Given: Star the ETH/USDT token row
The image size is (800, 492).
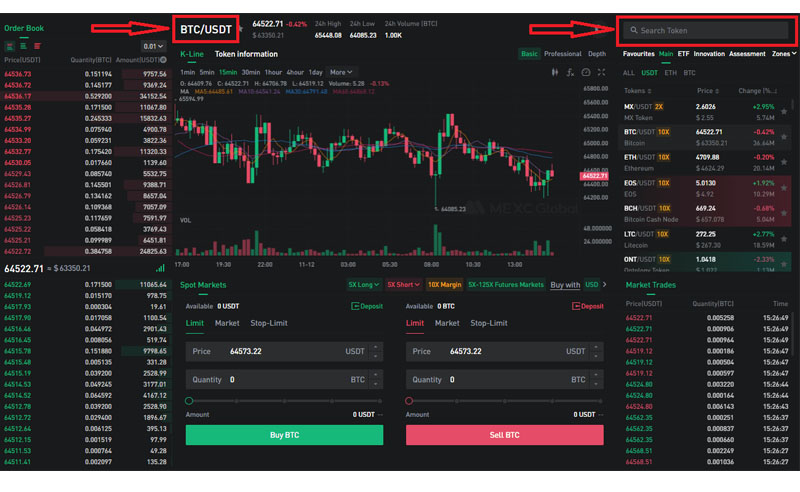Looking at the screenshot, I should click(784, 162).
